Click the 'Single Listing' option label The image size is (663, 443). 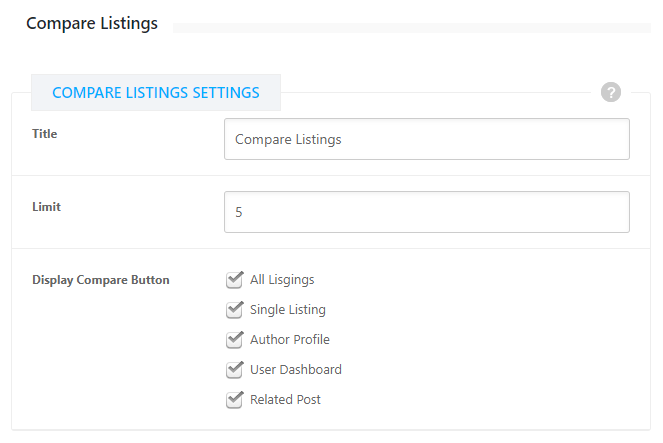click(x=287, y=310)
